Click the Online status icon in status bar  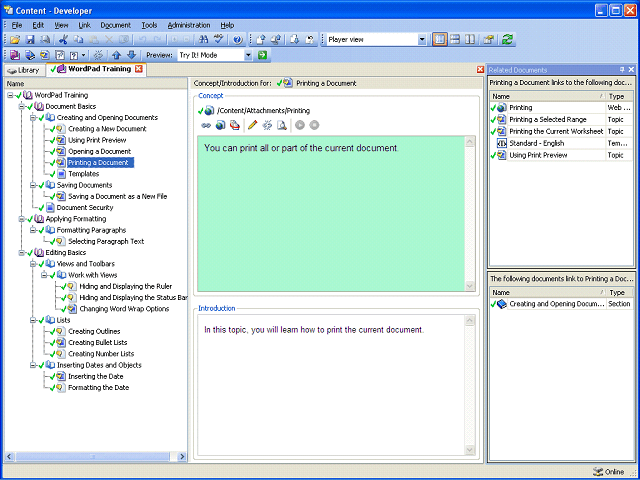598,472
